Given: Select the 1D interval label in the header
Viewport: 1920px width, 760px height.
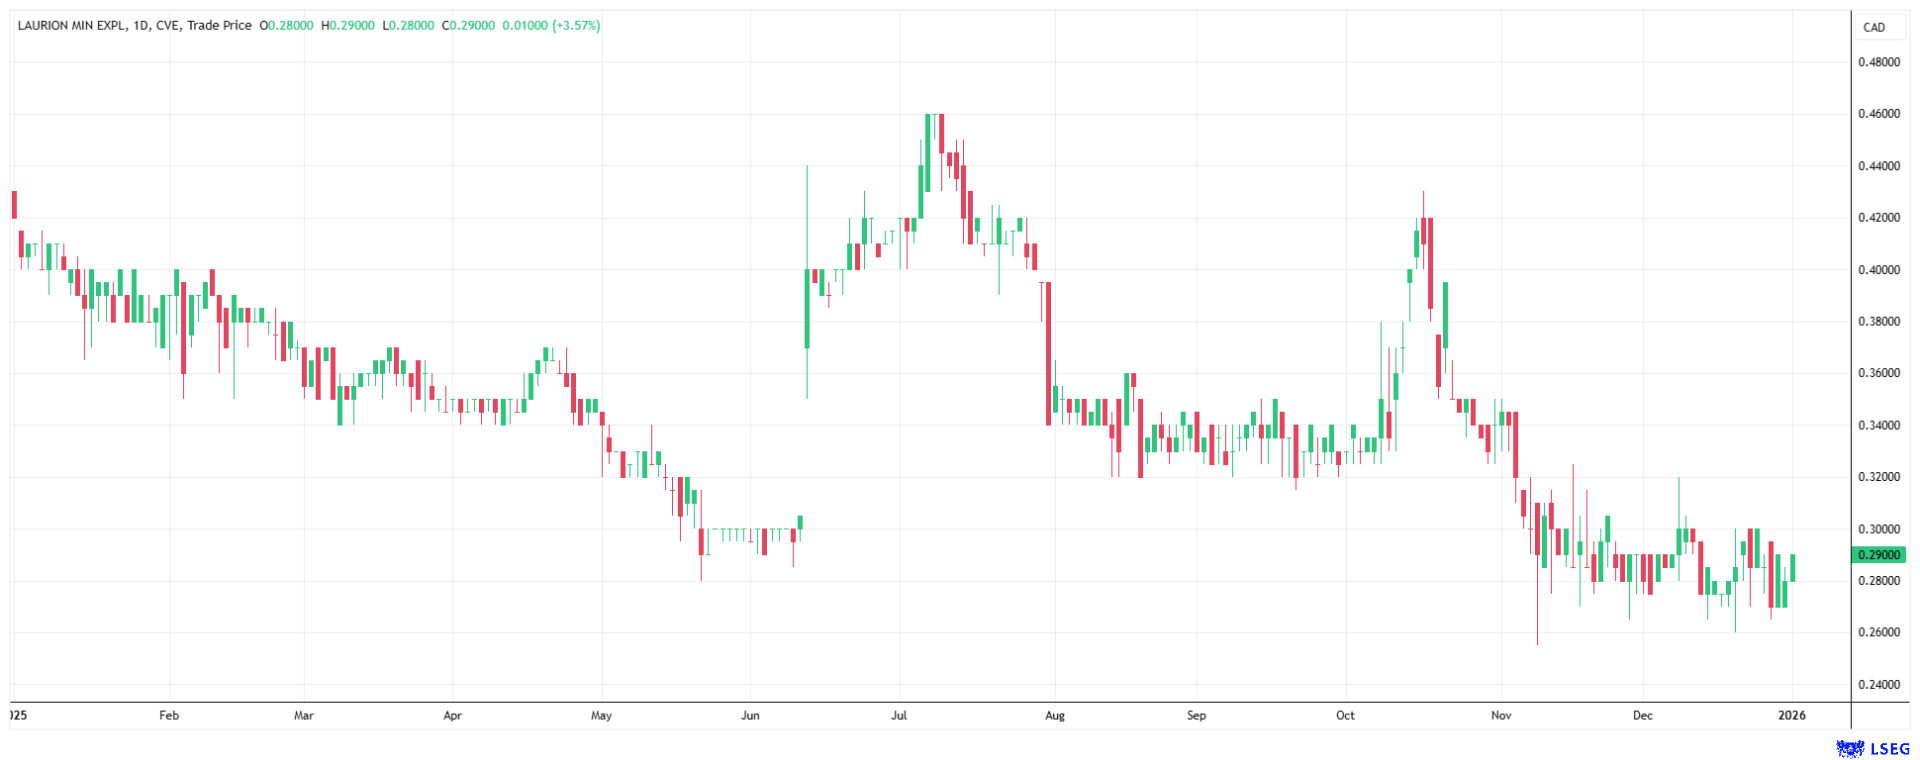Looking at the screenshot, I should click(x=141, y=26).
